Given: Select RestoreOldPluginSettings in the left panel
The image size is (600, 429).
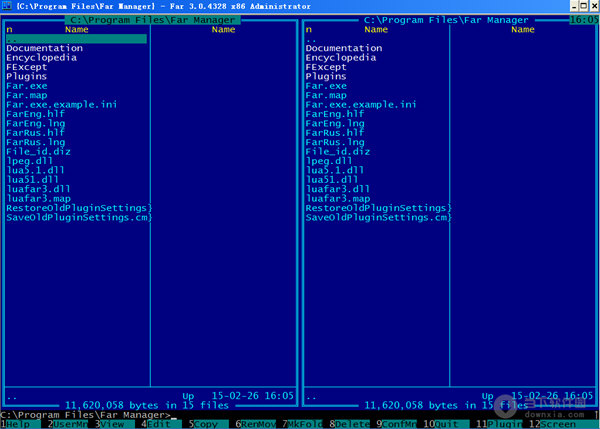Looking at the screenshot, I should [79, 208].
